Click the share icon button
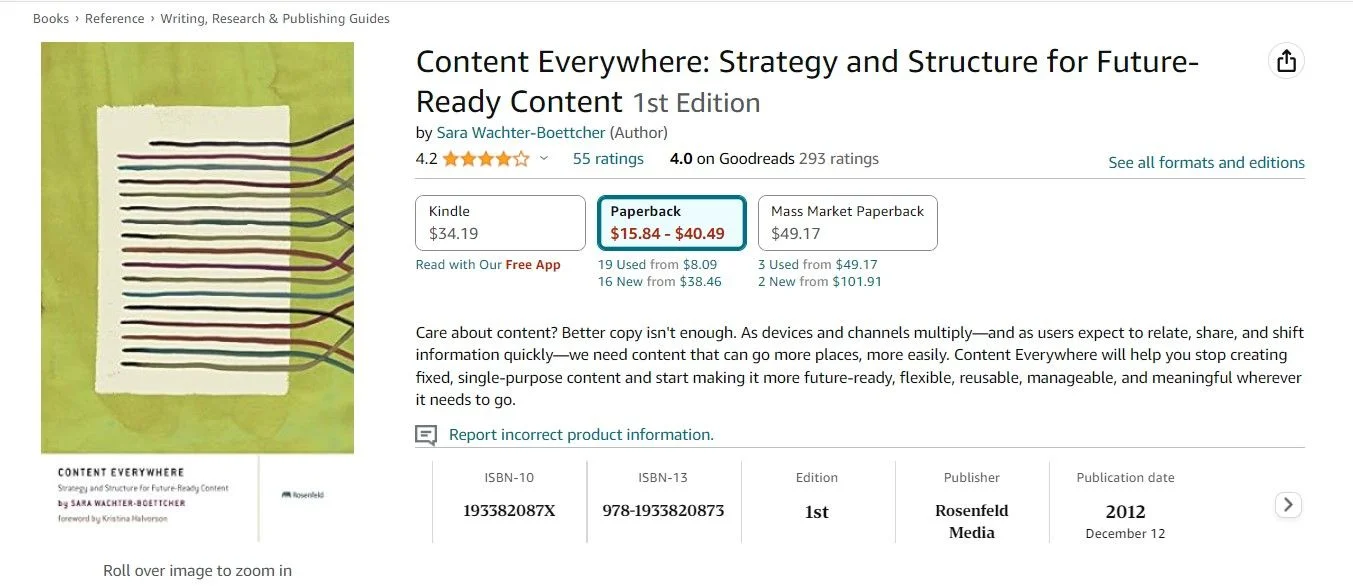Viewport: 1353px width, 588px height. click(x=1286, y=61)
